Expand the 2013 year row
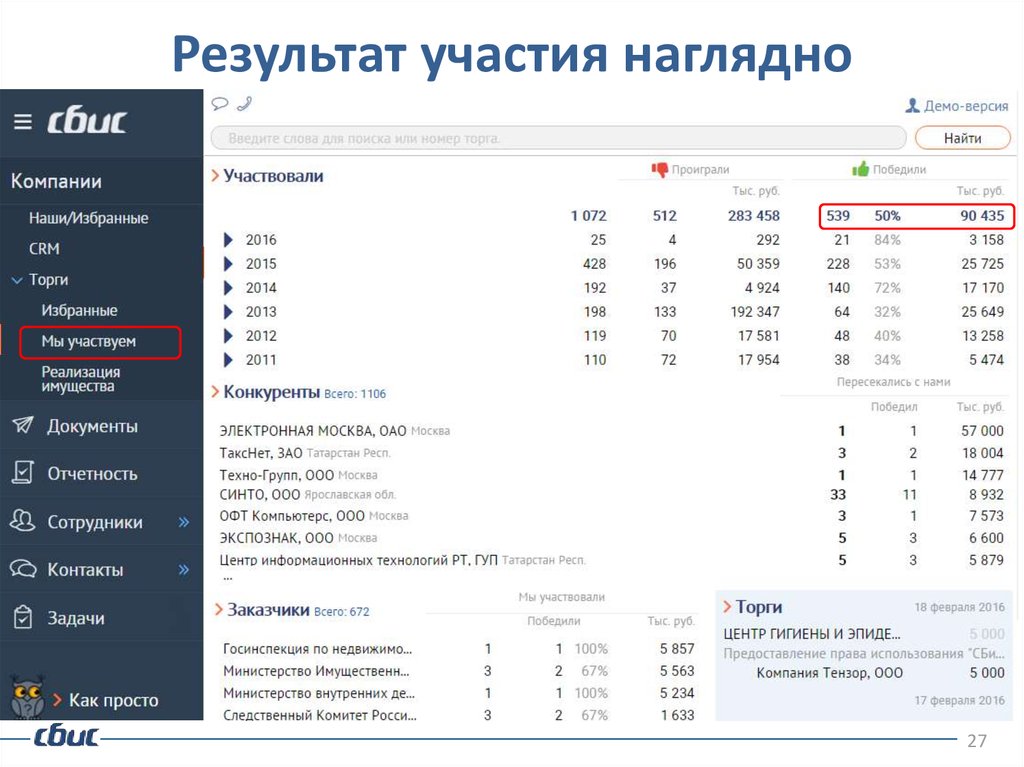The height and width of the screenshot is (767, 1024). click(x=228, y=312)
